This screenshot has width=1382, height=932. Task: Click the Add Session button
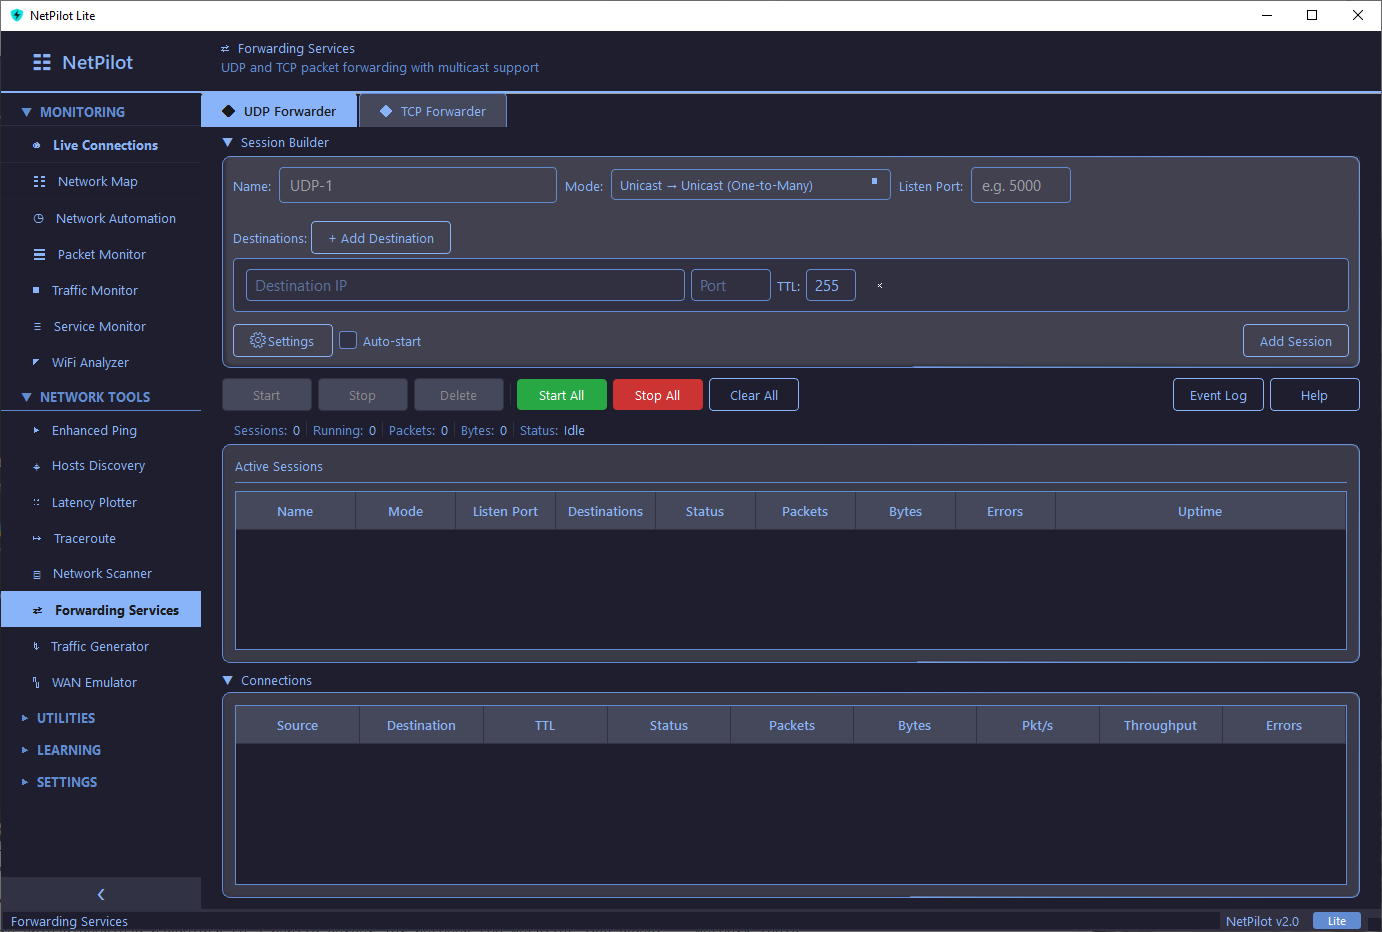tap(1295, 340)
